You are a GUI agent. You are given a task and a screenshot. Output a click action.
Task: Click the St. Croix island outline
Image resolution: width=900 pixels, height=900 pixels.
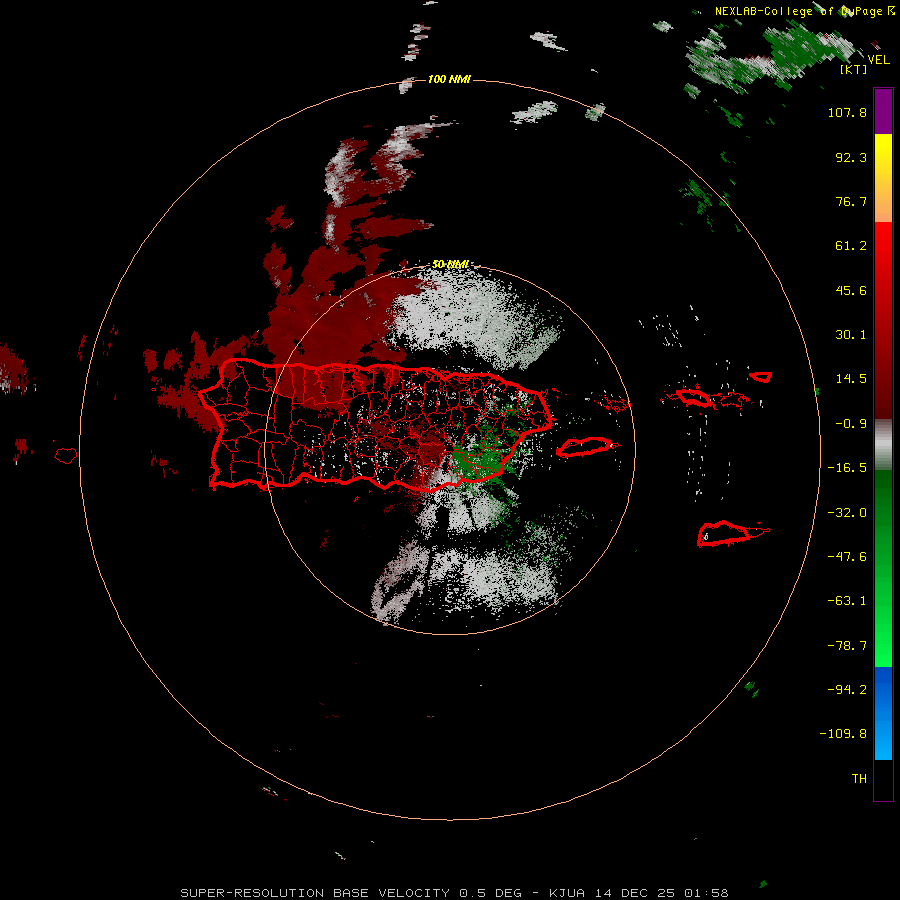click(x=724, y=534)
